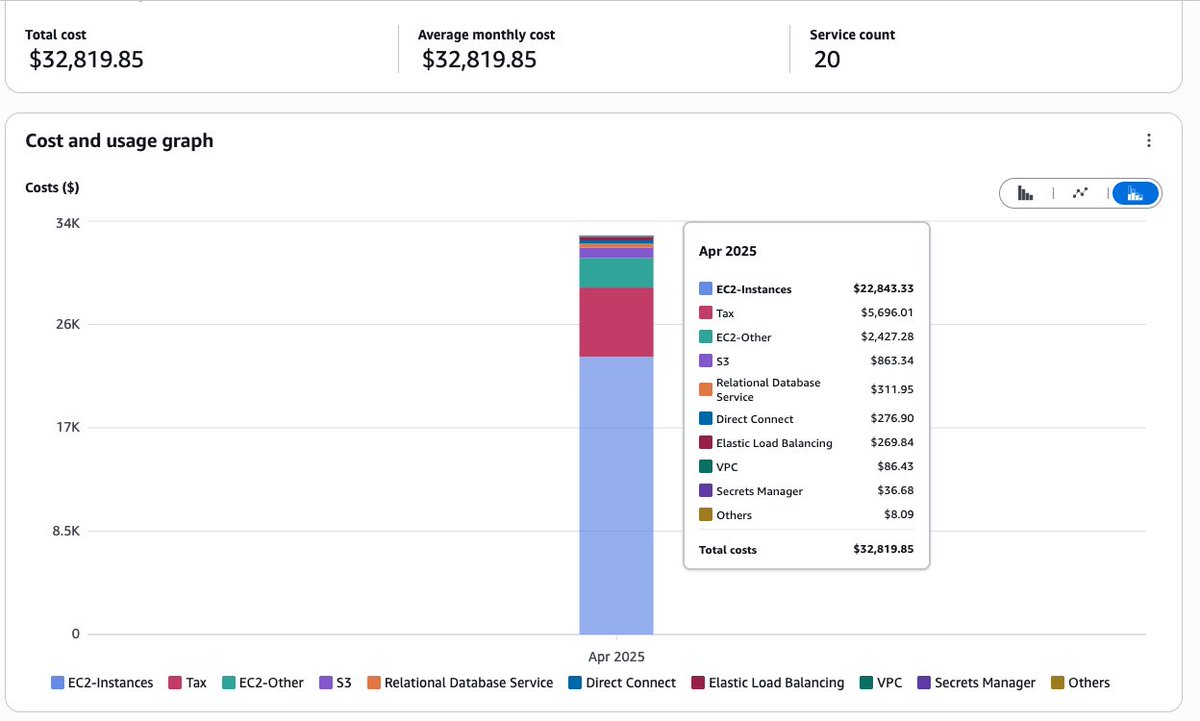This screenshot has width=1200, height=721.
Task: Click EC2-Other segment of the stacked bar
Action: tap(616, 273)
